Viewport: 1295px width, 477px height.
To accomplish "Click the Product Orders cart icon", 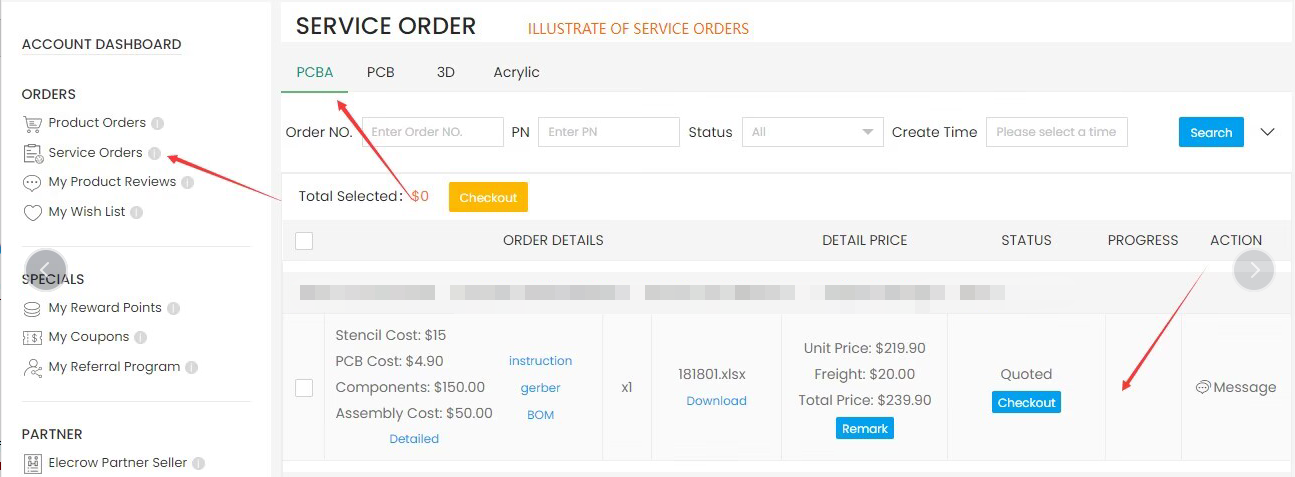I will click(x=32, y=123).
